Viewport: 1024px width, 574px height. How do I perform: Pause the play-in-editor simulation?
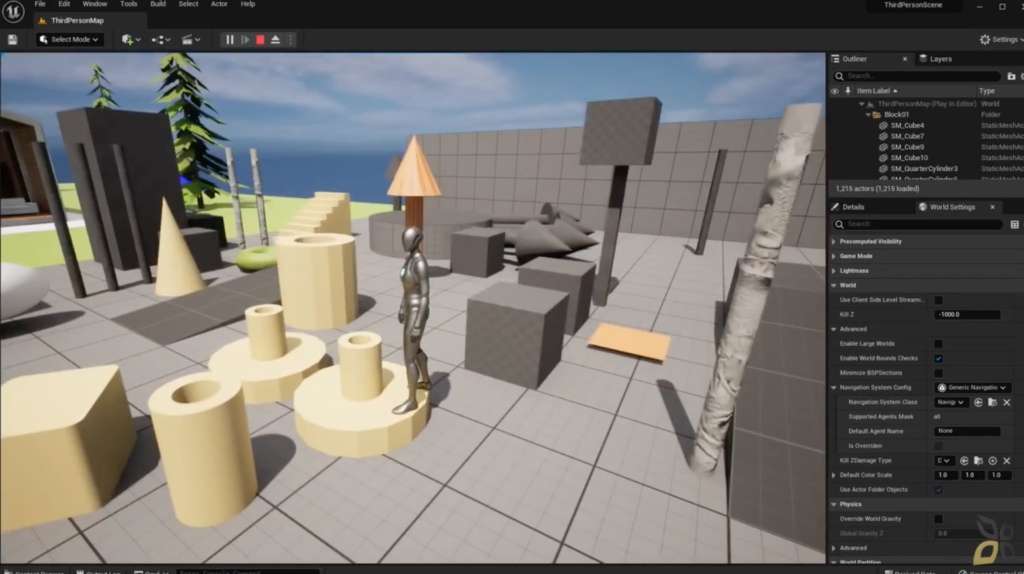pos(230,40)
